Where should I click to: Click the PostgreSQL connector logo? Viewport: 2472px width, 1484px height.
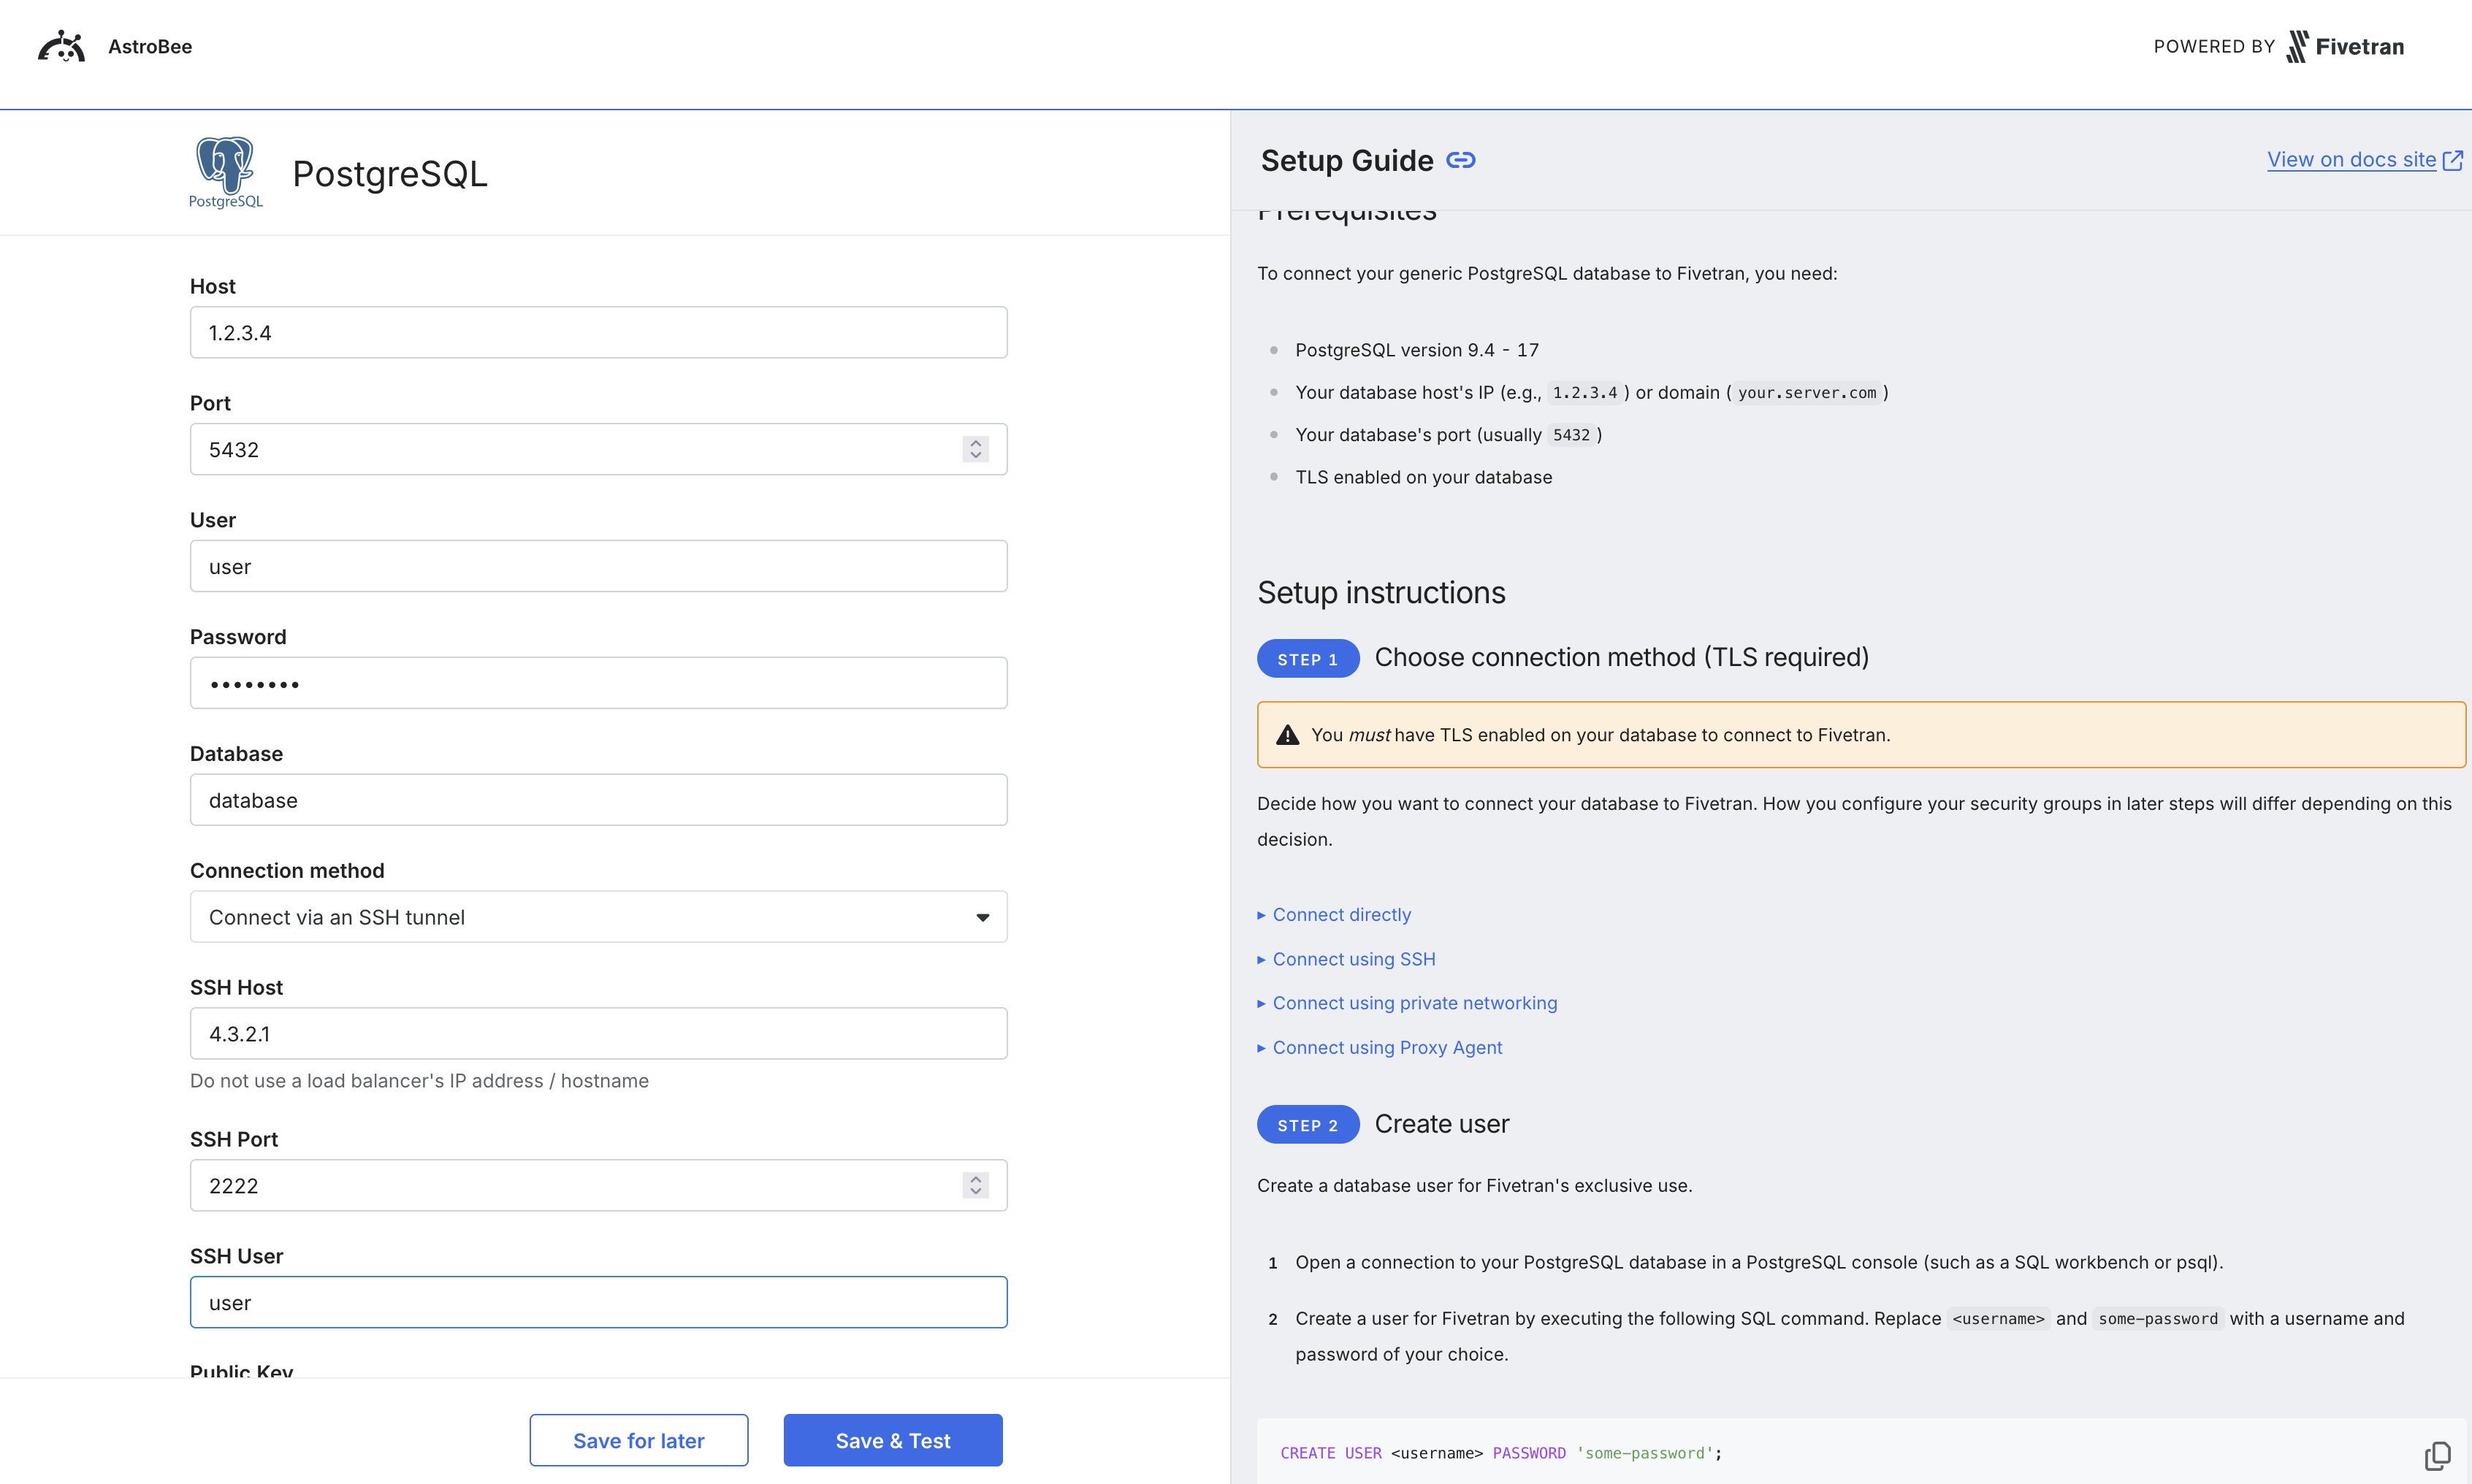point(225,172)
